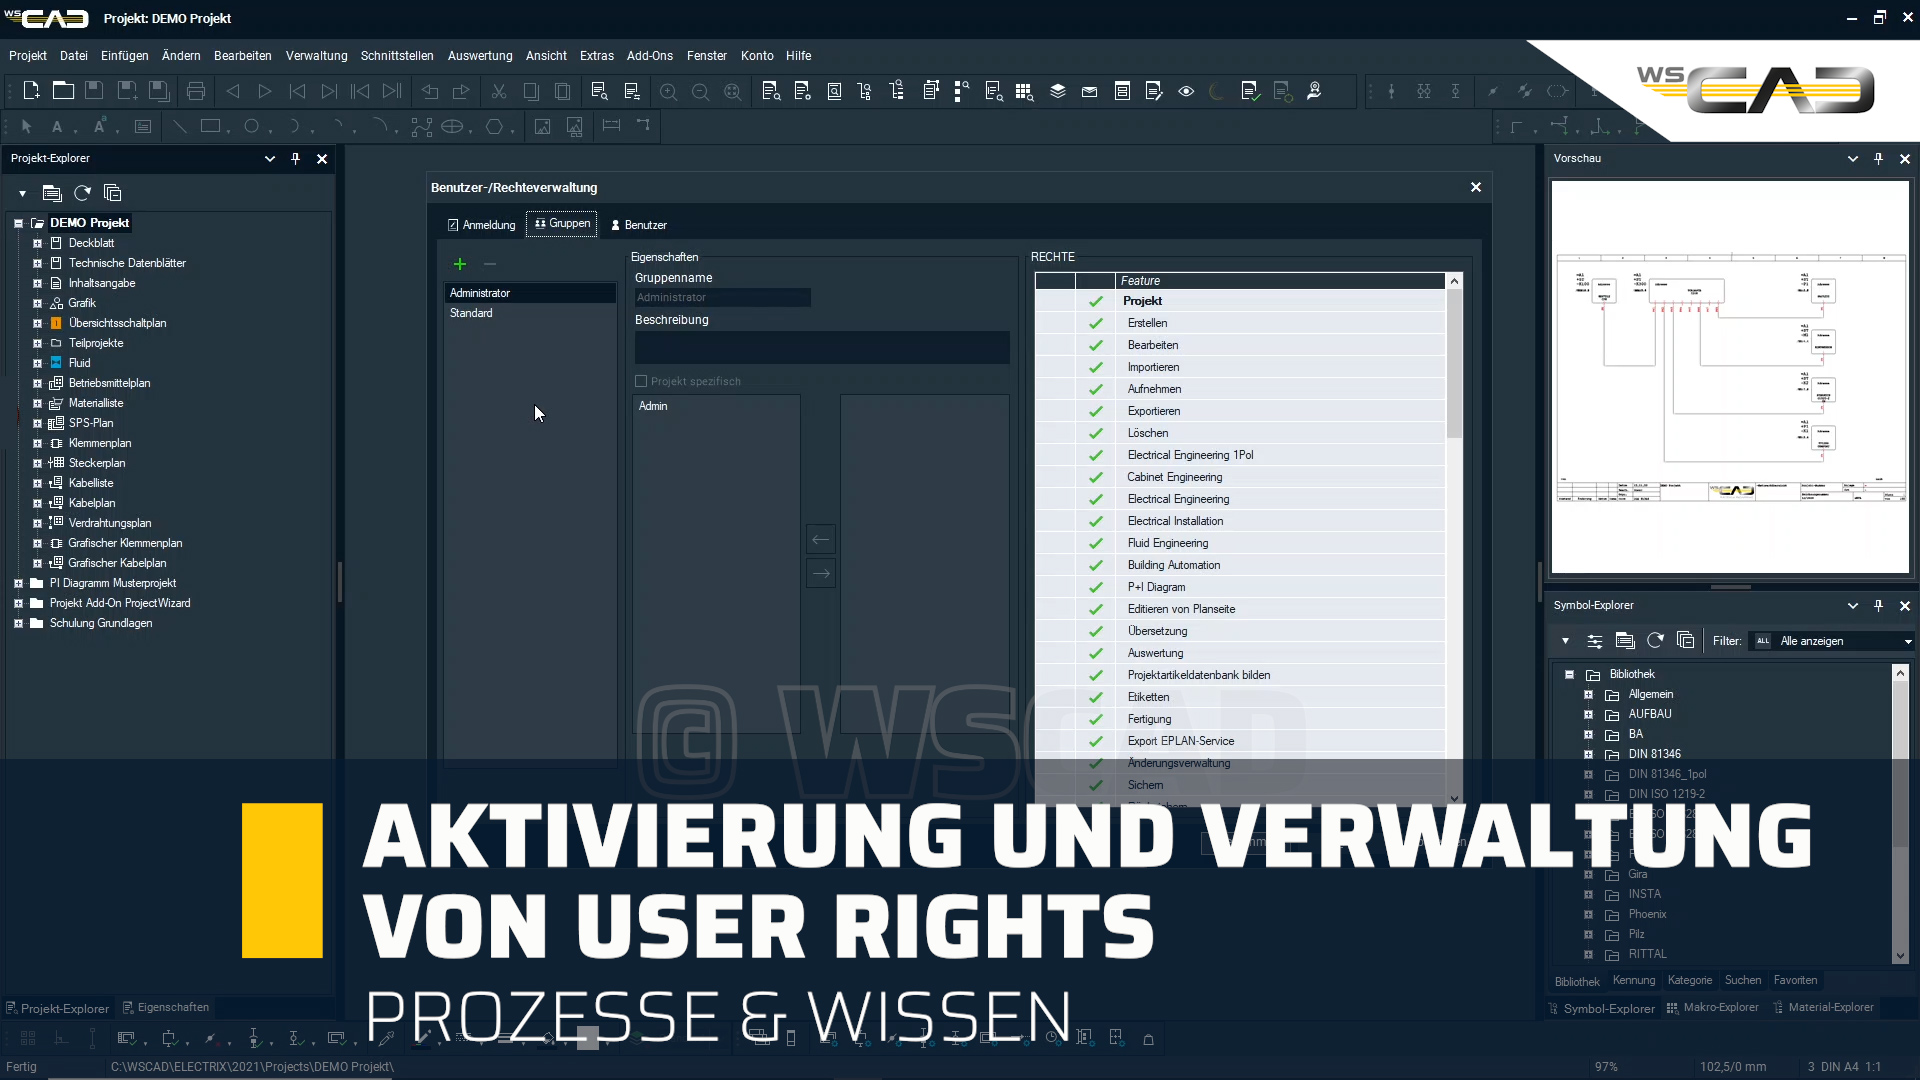Expand the RITTAL library folder
Viewport: 1920px width, 1080px height.
coord(1589,955)
